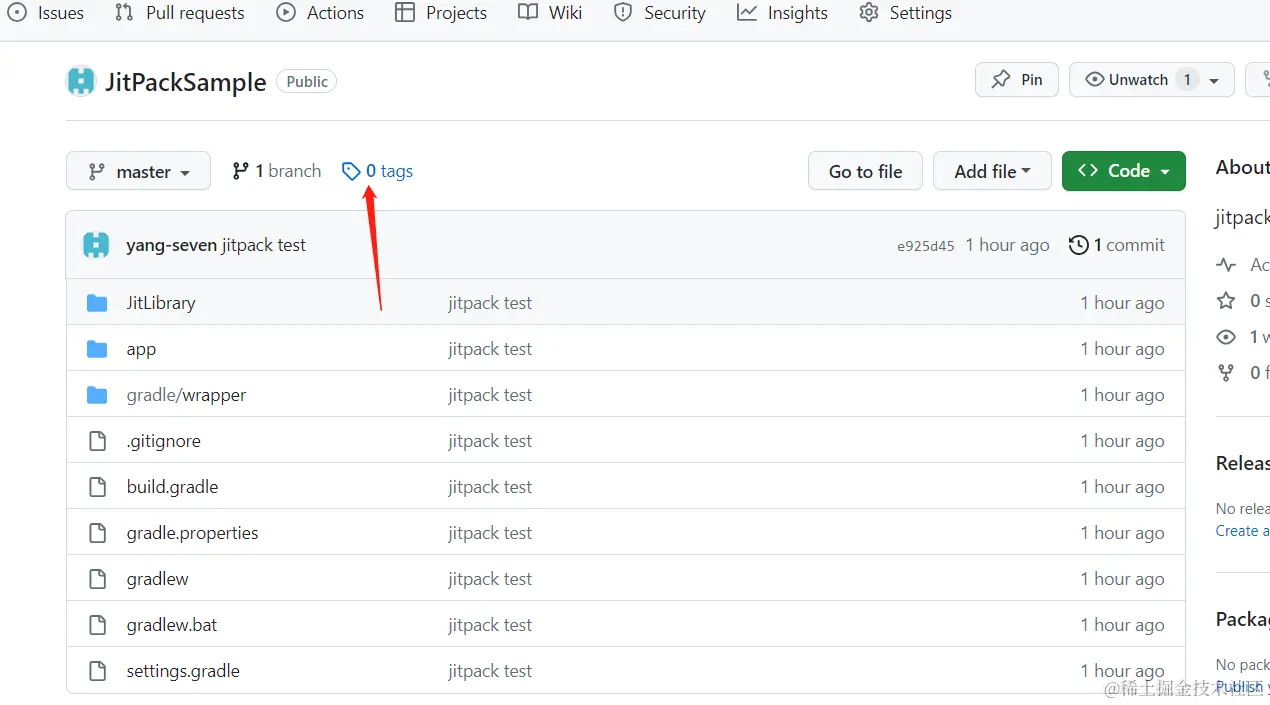
Task: Click the Public visibility badge
Action: click(x=306, y=82)
